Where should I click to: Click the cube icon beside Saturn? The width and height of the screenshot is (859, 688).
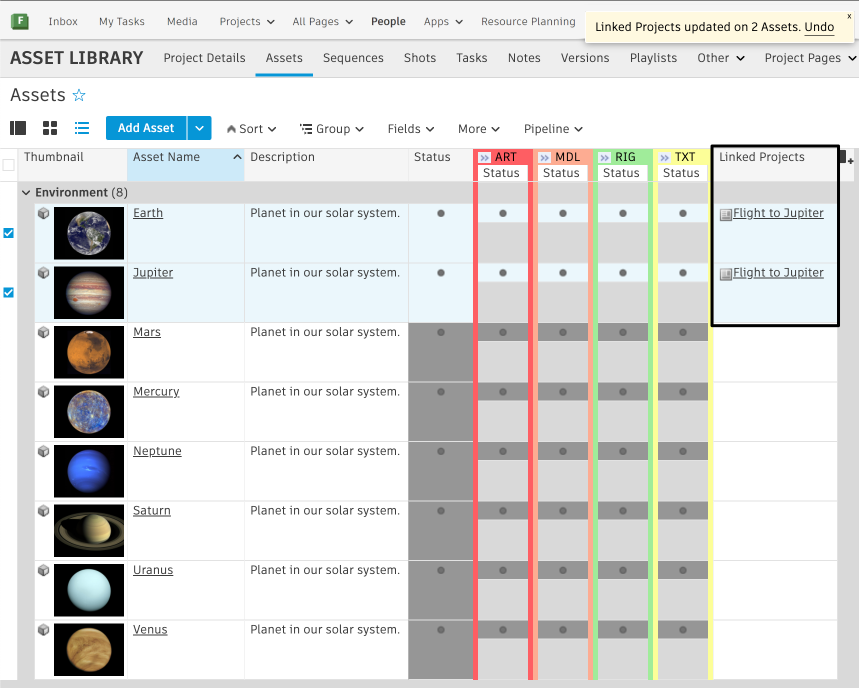pyautogui.click(x=43, y=511)
